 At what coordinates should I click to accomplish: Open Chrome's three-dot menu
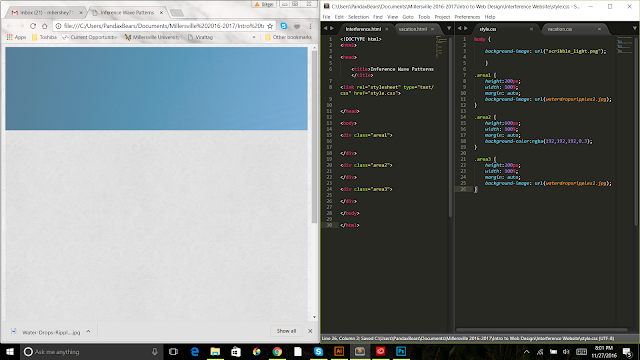pyautogui.click(x=310, y=26)
